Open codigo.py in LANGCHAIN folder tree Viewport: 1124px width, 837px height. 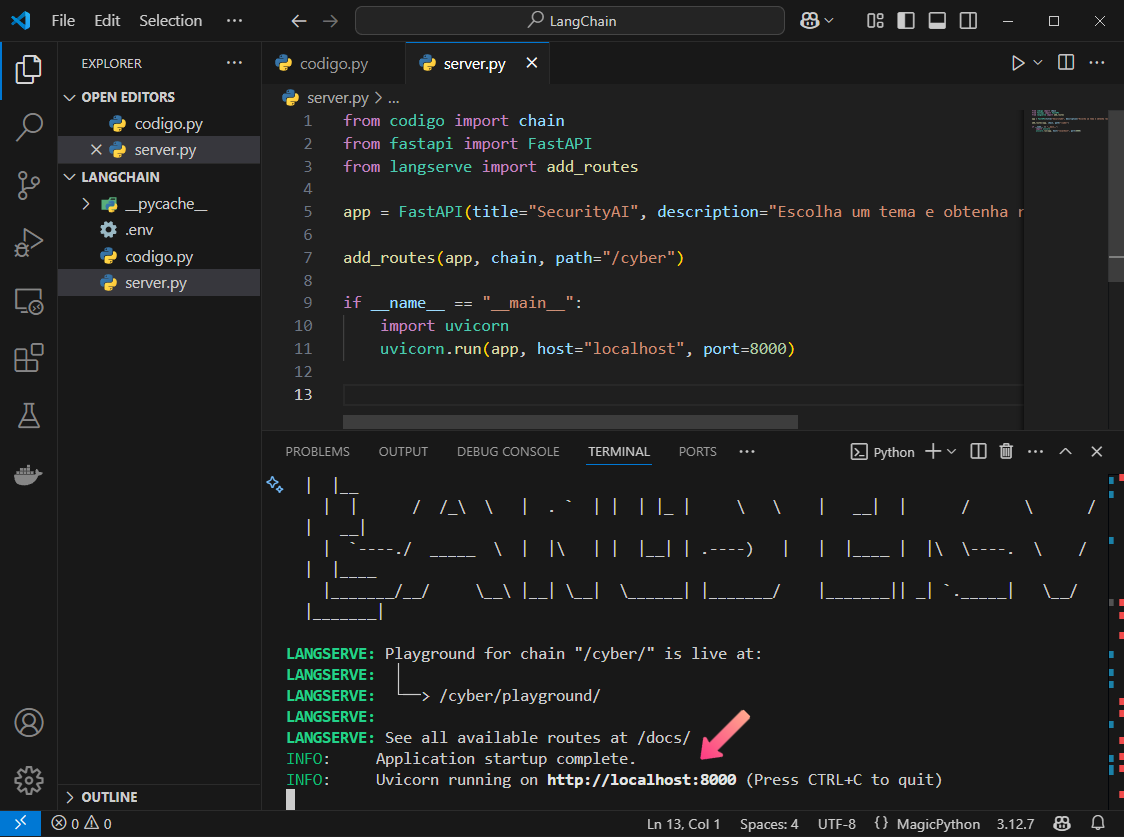click(x=158, y=257)
